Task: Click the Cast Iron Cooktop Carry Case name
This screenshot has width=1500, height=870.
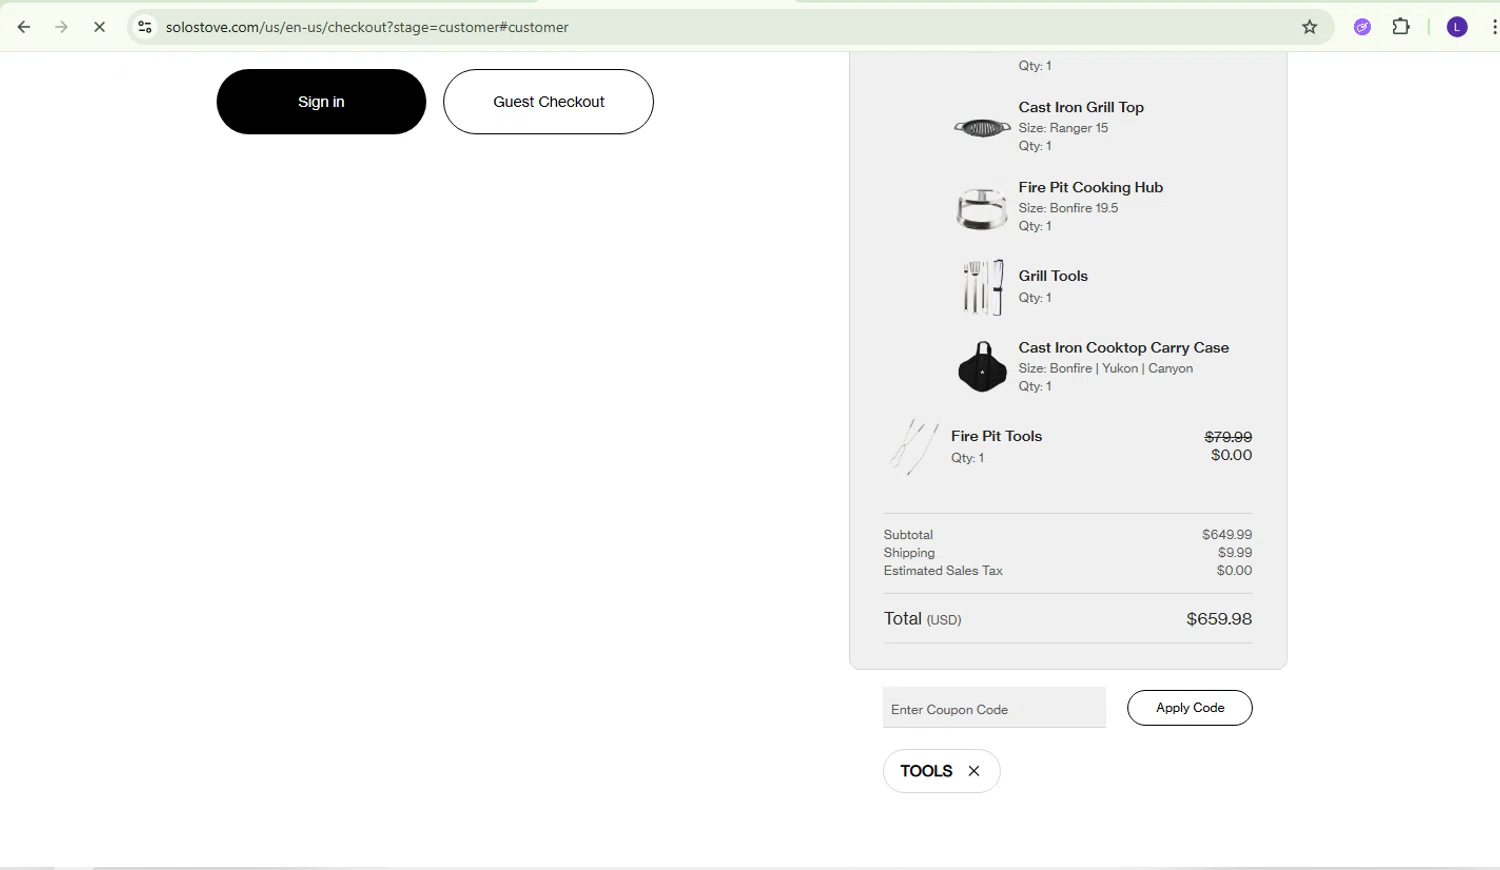Action: coord(1124,348)
